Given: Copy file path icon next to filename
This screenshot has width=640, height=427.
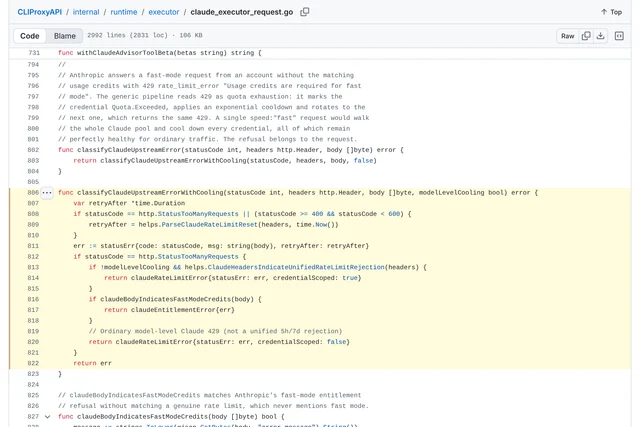Looking at the screenshot, I should (304, 12).
